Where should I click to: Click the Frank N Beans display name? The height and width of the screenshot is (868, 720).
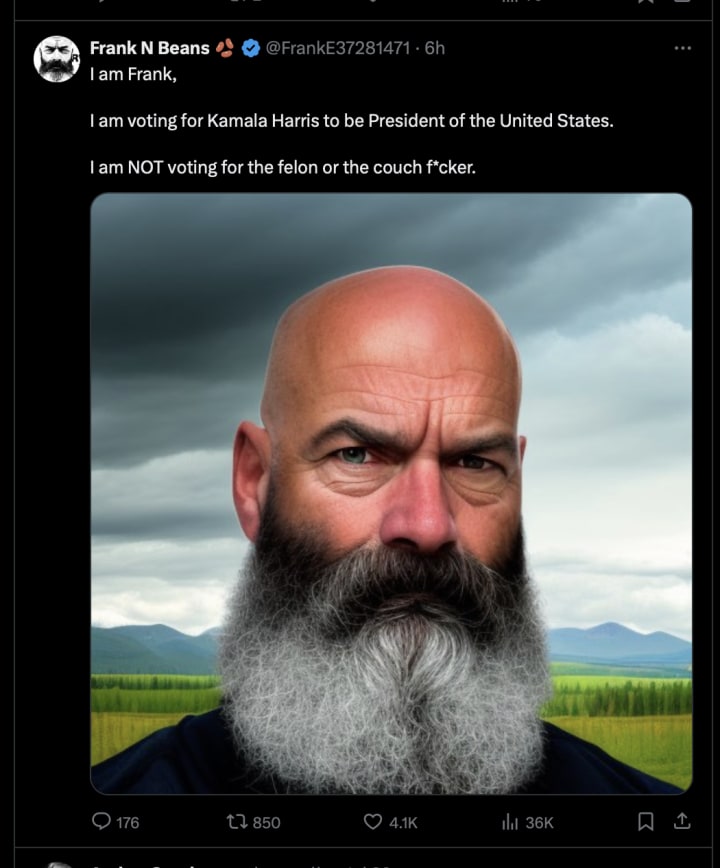pos(149,48)
